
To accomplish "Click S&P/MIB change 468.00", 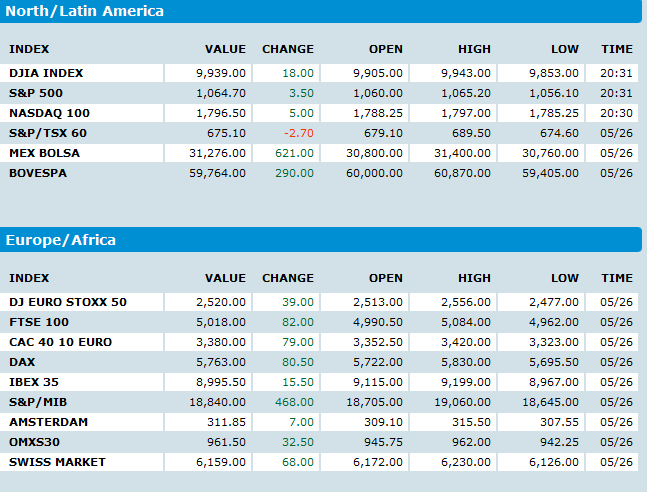I will tap(294, 402).
